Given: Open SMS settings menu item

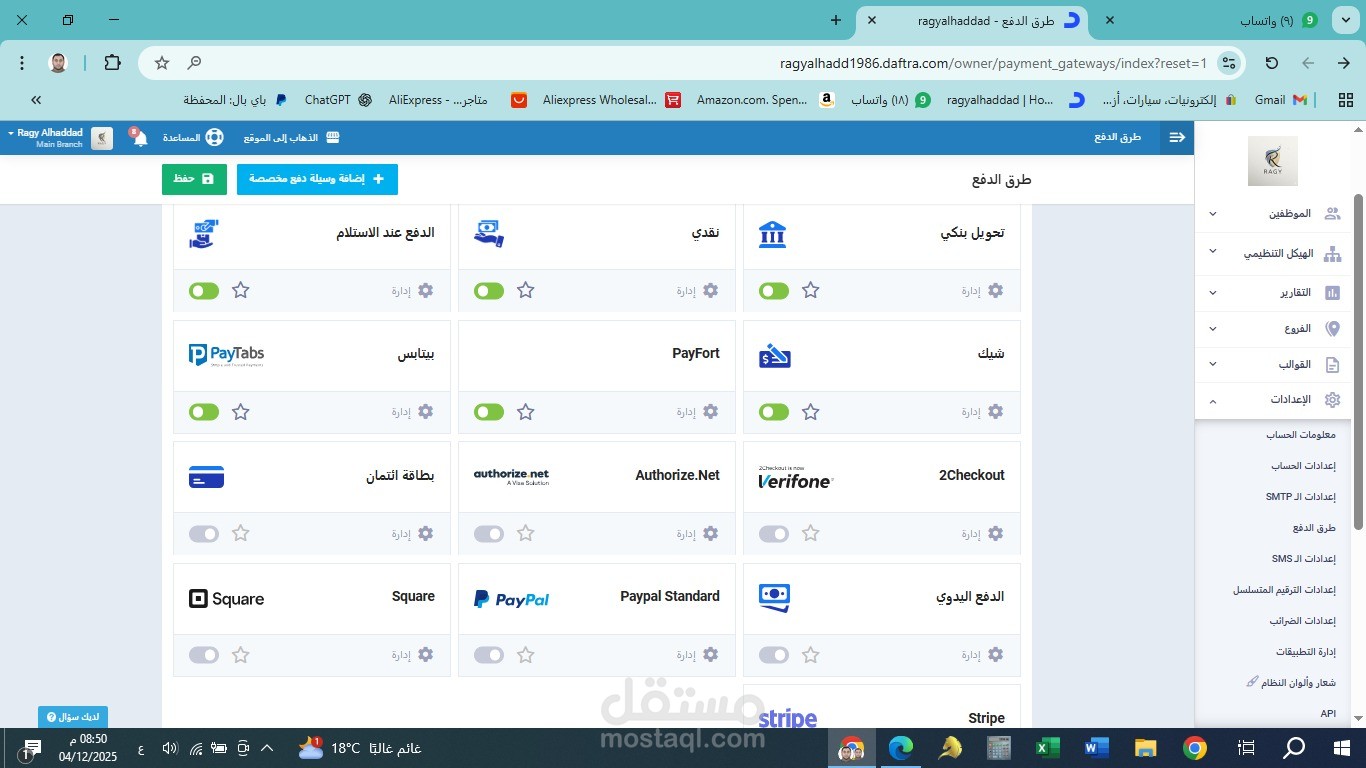Looking at the screenshot, I should tap(1304, 559).
